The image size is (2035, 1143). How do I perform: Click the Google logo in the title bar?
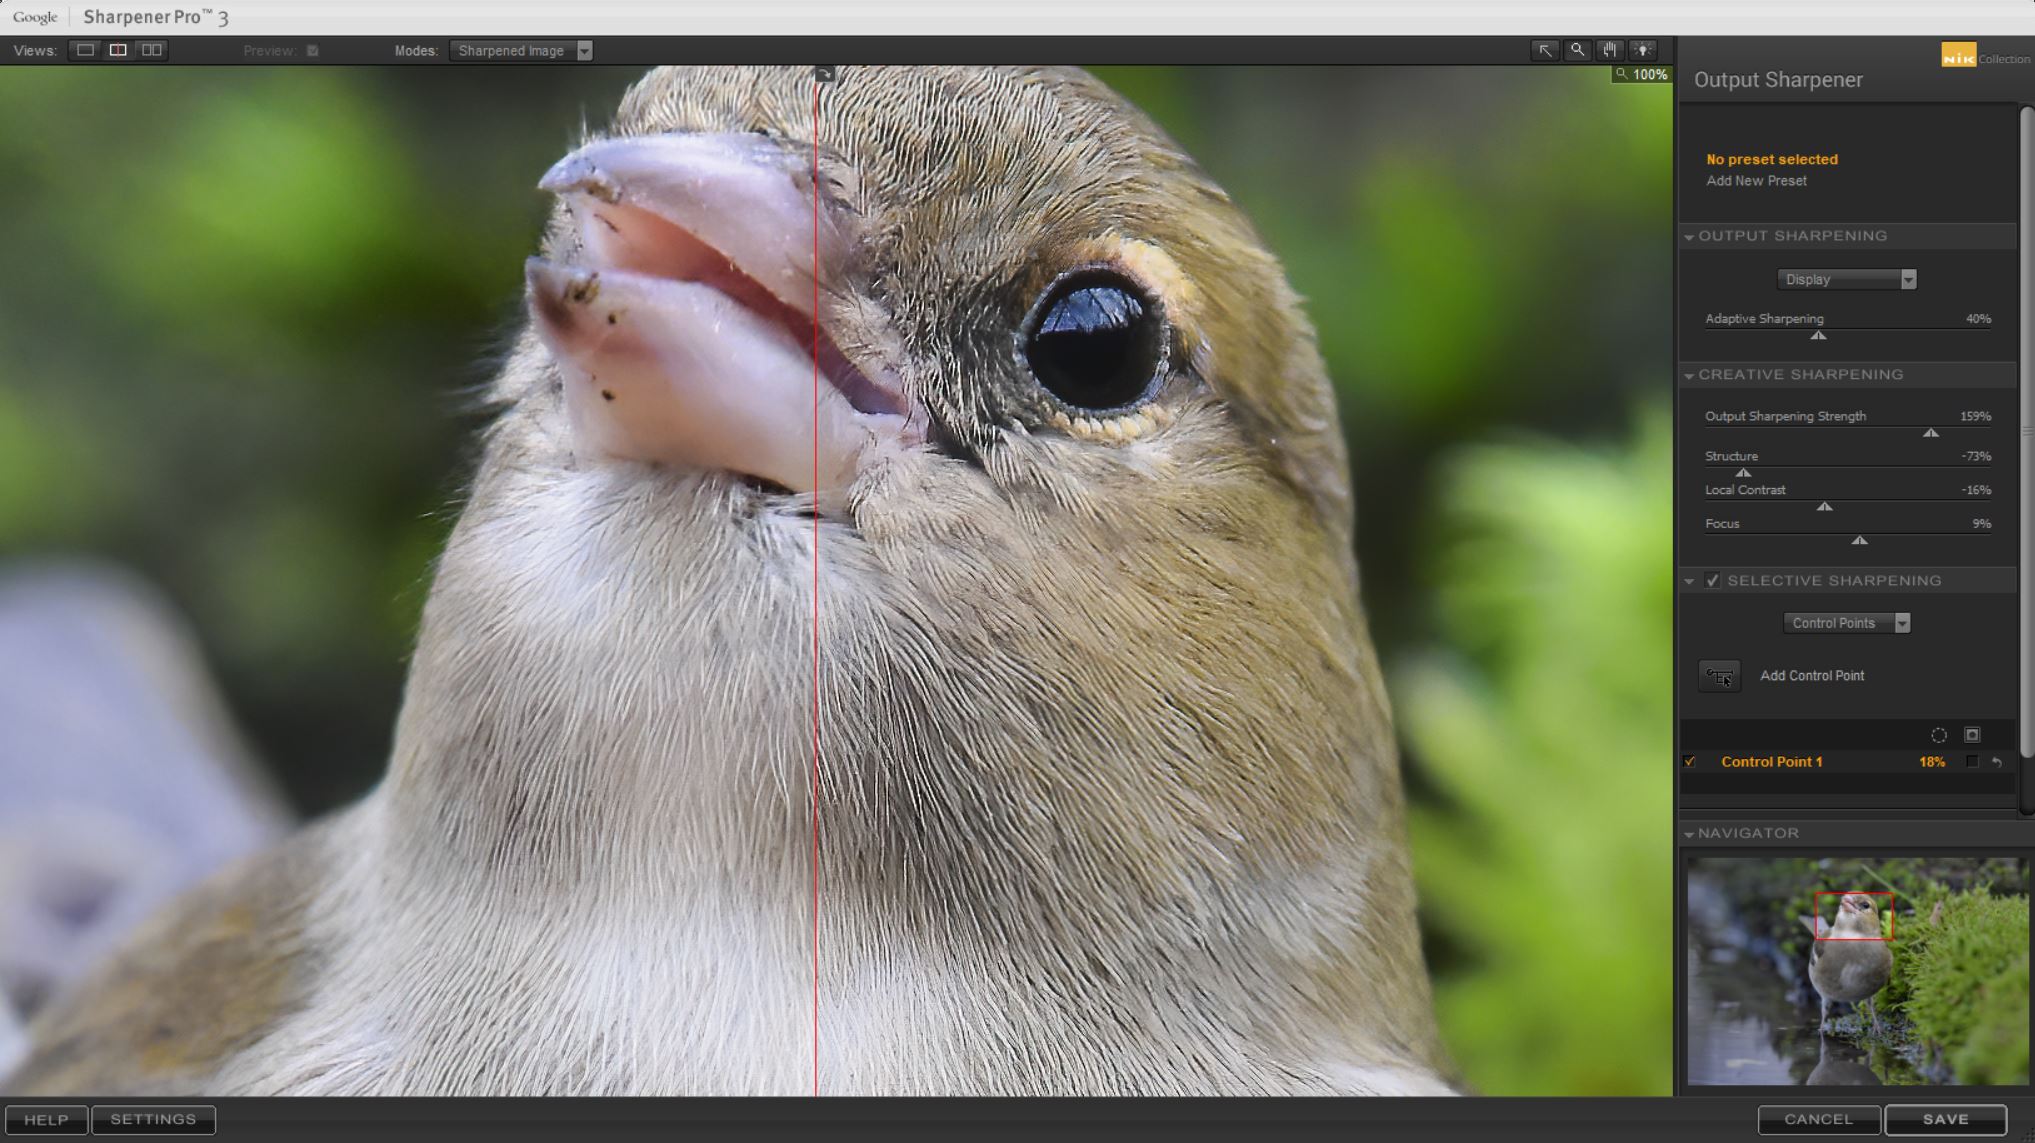click(35, 17)
